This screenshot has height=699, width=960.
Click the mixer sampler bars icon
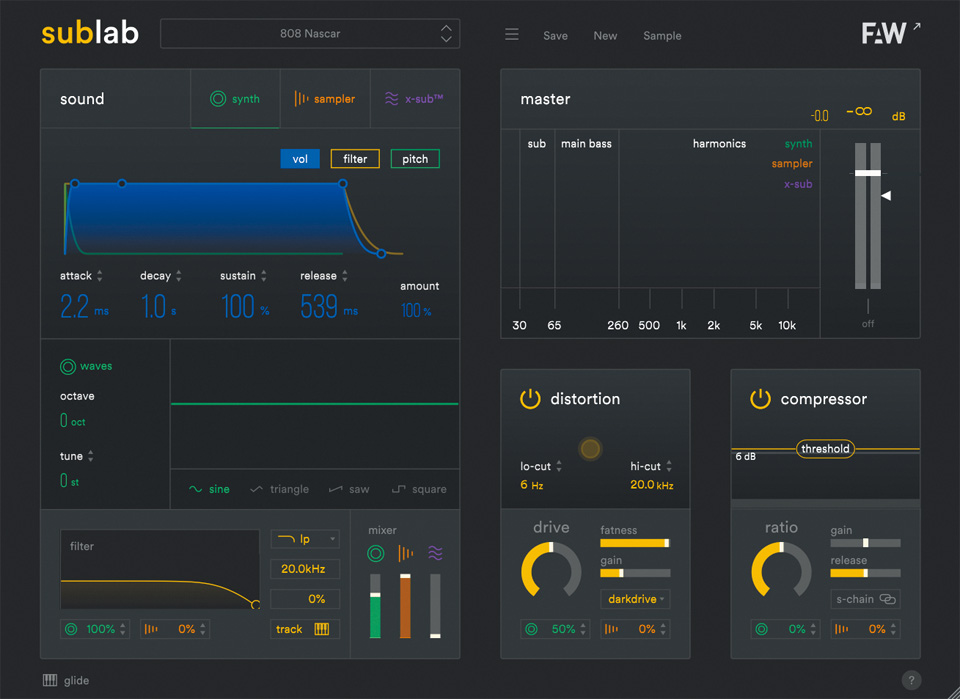pos(405,553)
